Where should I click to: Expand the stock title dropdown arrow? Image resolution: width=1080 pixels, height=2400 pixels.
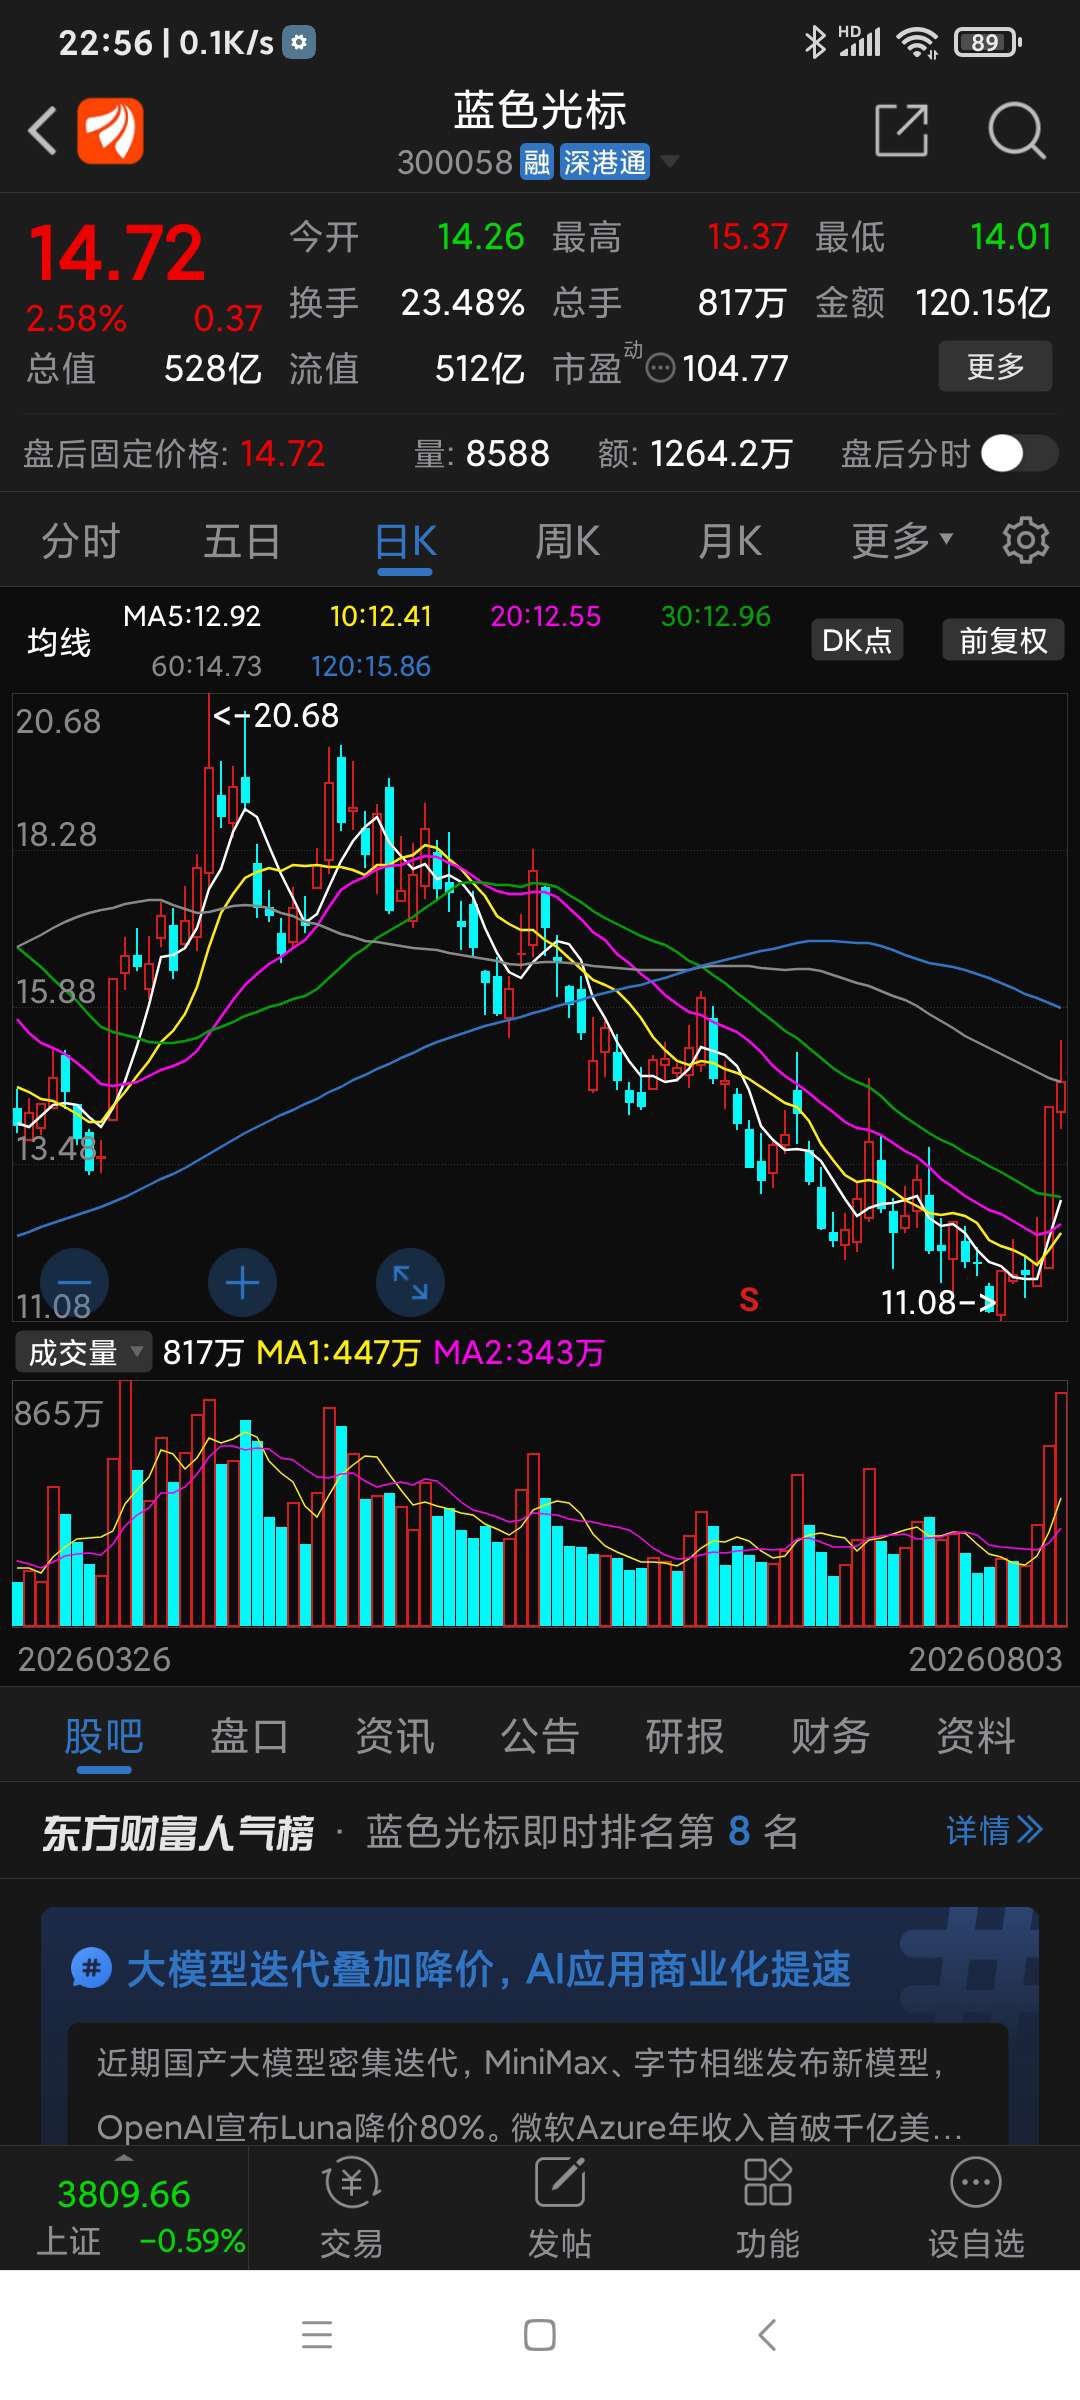[x=670, y=161]
